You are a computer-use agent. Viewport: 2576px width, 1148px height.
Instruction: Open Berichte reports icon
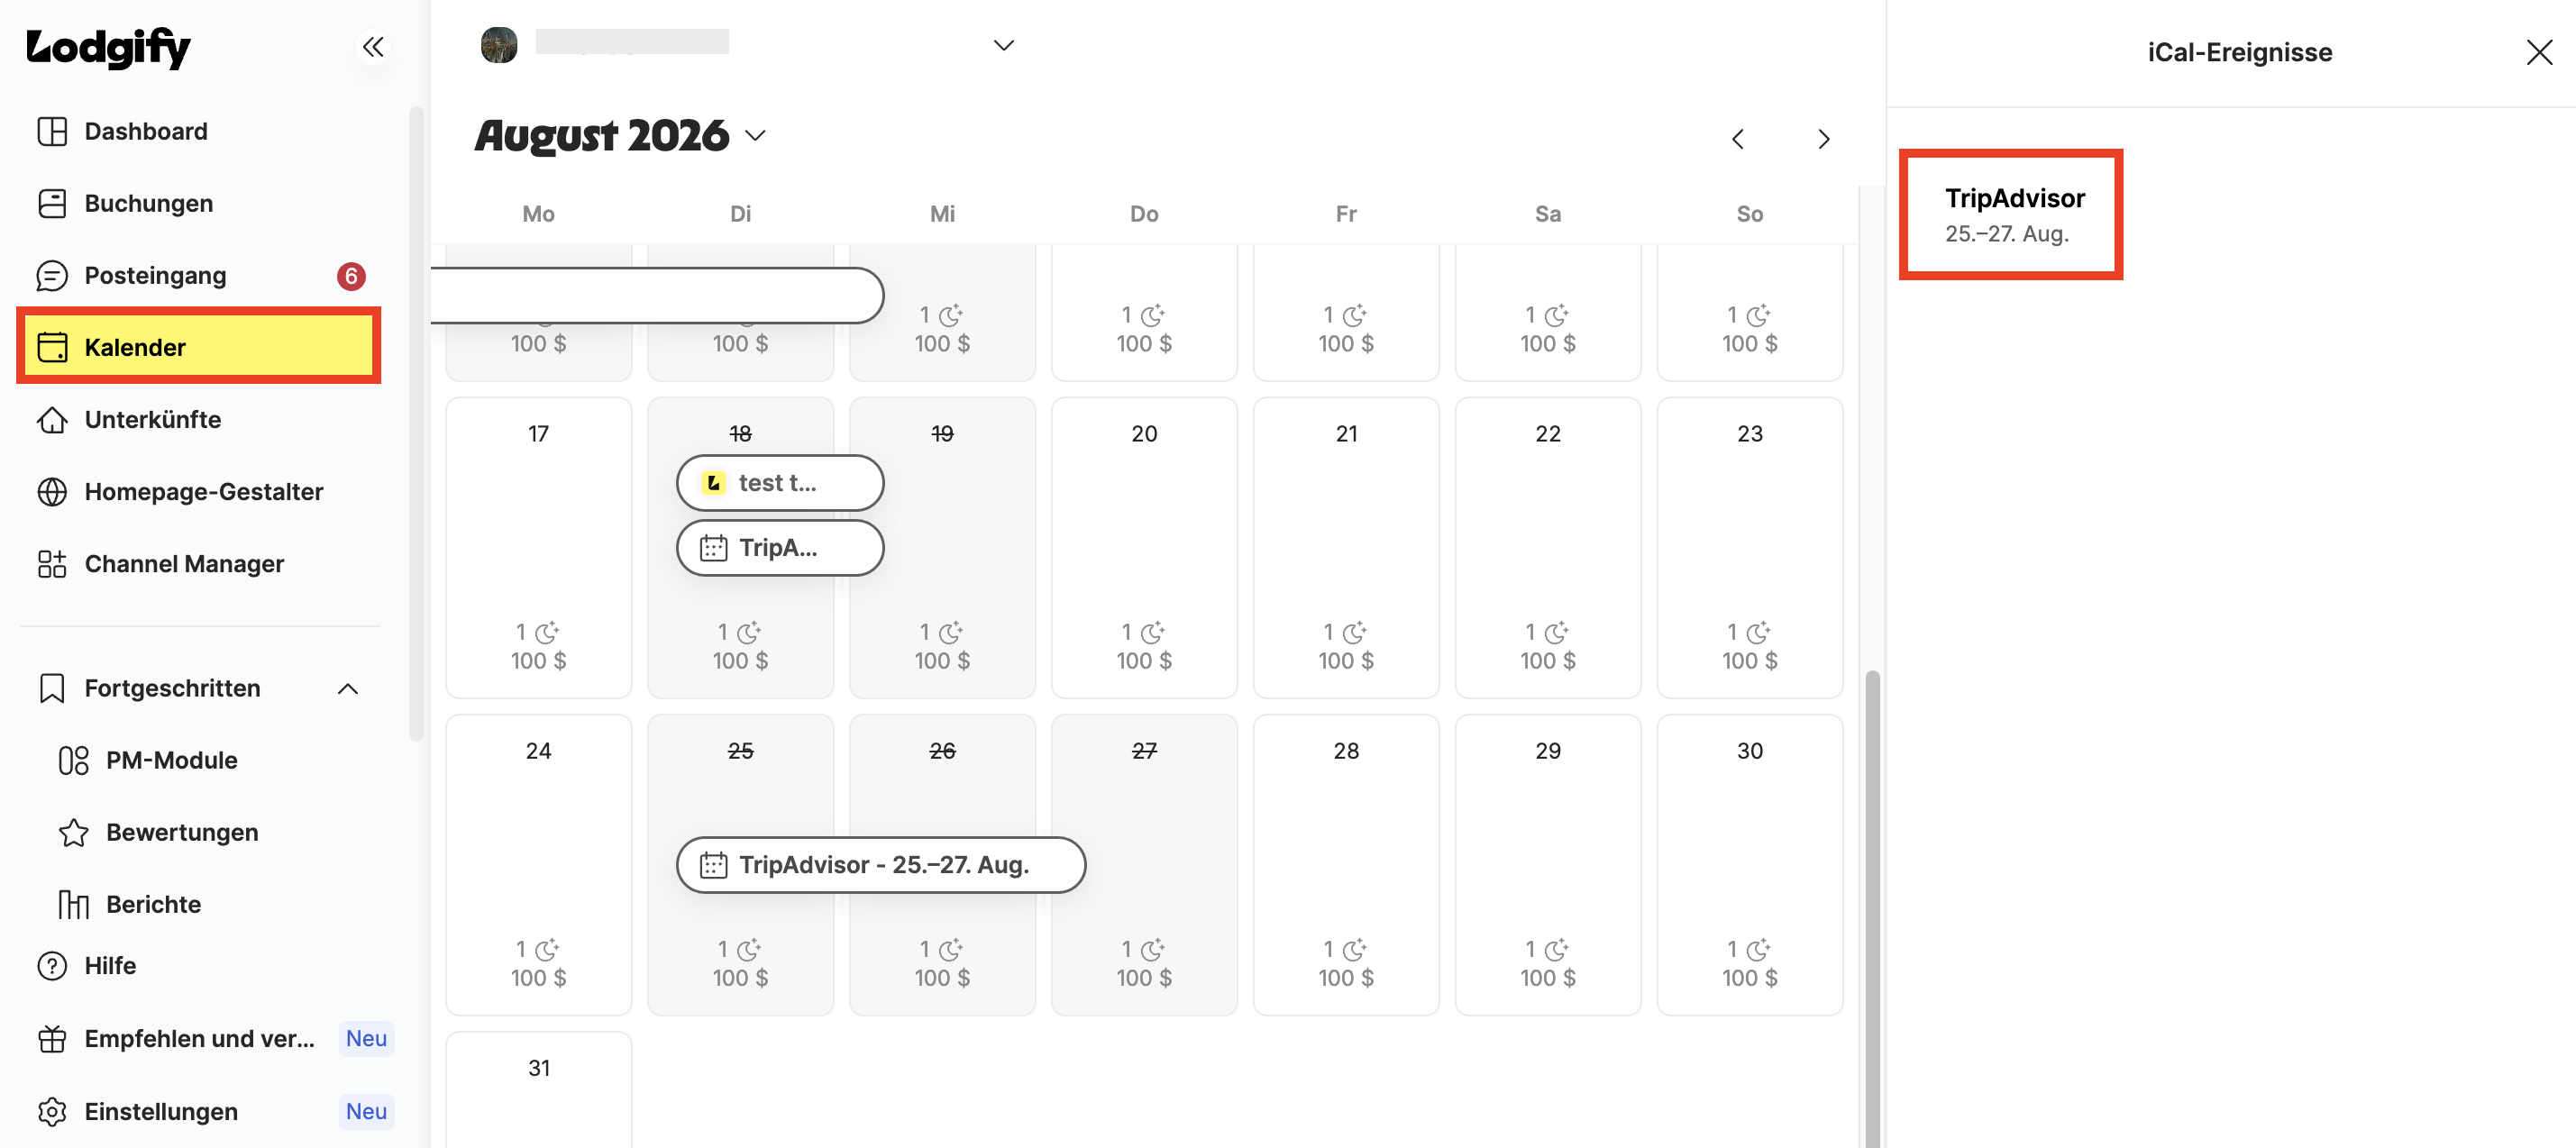tap(74, 904)
